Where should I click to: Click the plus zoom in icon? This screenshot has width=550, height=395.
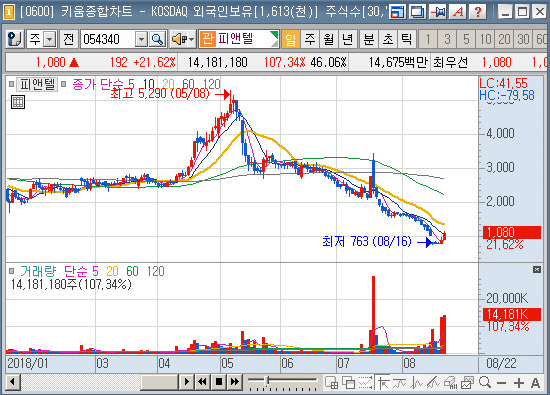[x=518, y=383]
